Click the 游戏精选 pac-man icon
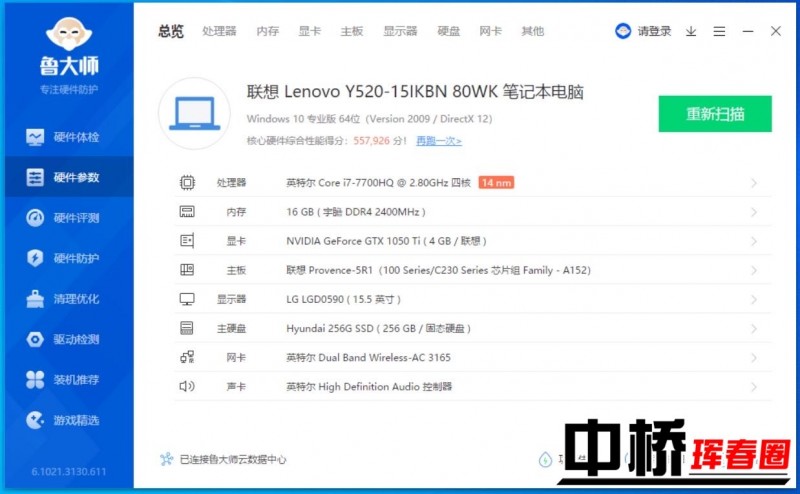 [35, 420]
